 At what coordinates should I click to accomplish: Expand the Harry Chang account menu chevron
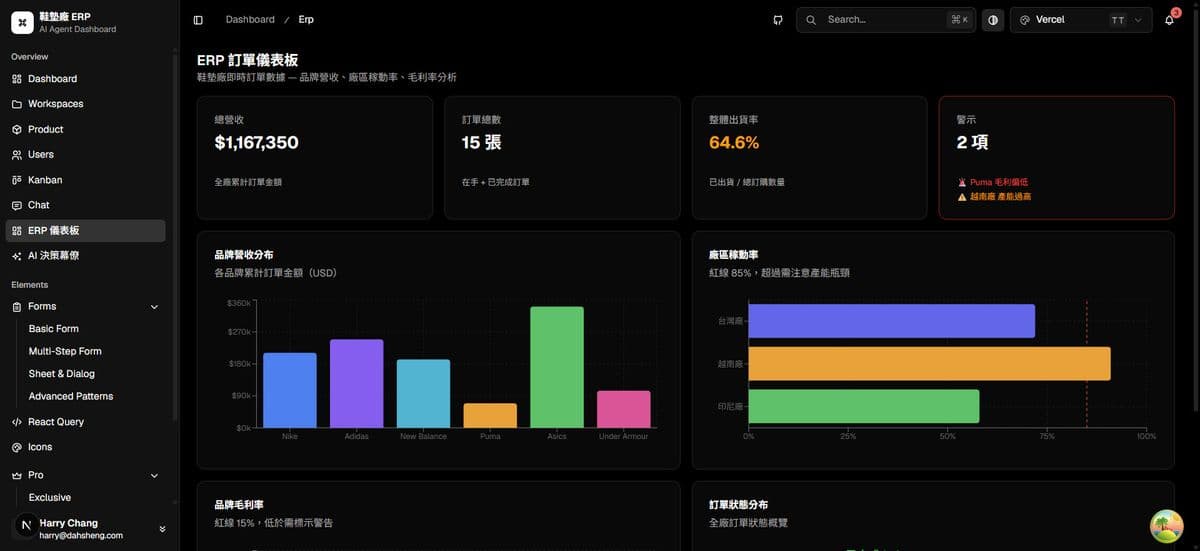click(x=162, y=529)
